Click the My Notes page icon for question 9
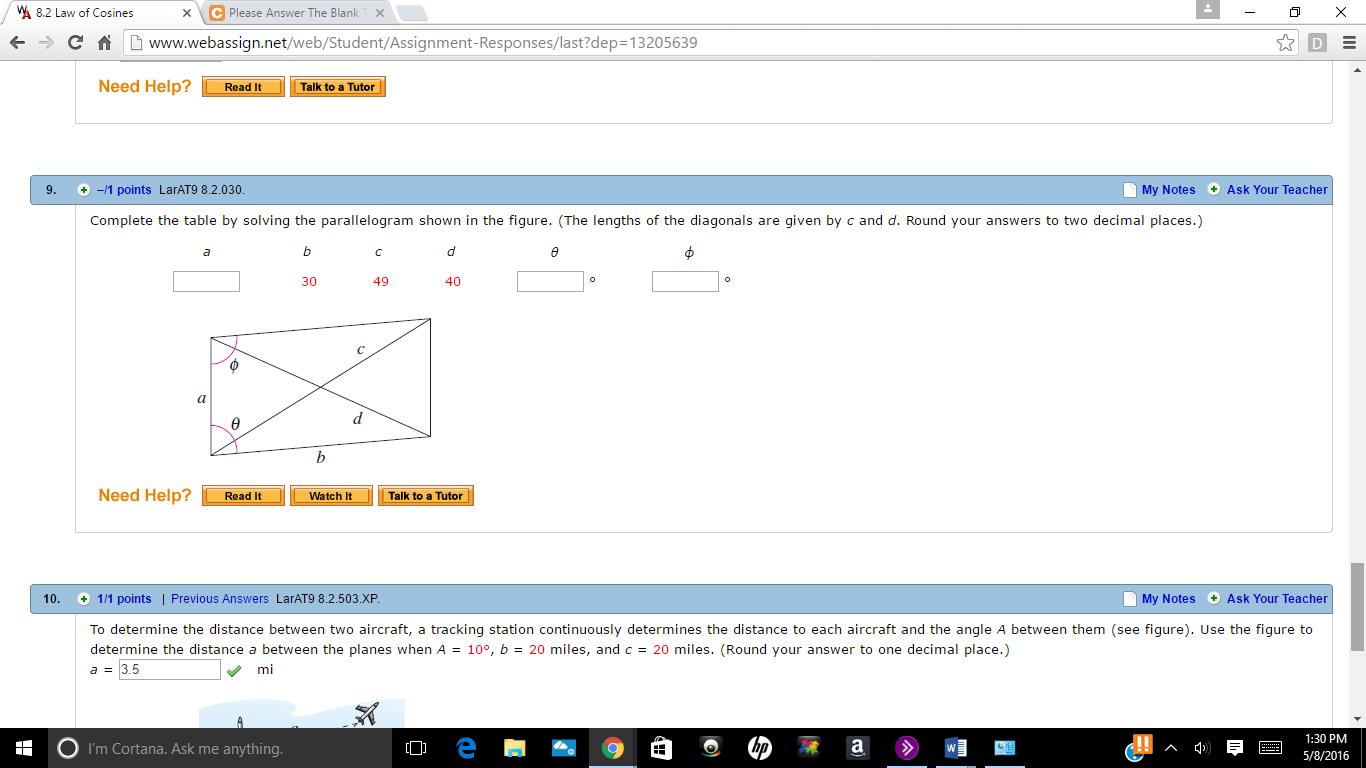The height and width of the screenshot is (768, 1366). point(1130,190)
